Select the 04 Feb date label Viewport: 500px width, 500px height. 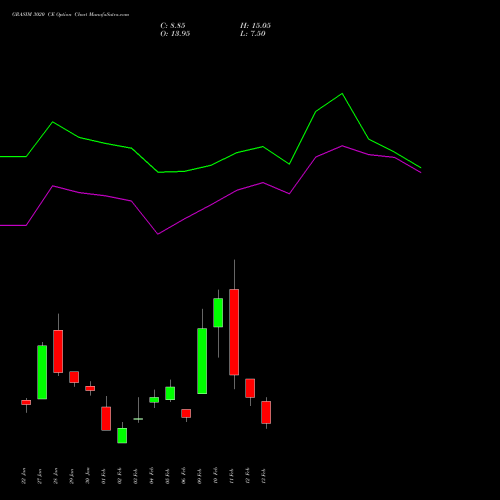[151, 476]
